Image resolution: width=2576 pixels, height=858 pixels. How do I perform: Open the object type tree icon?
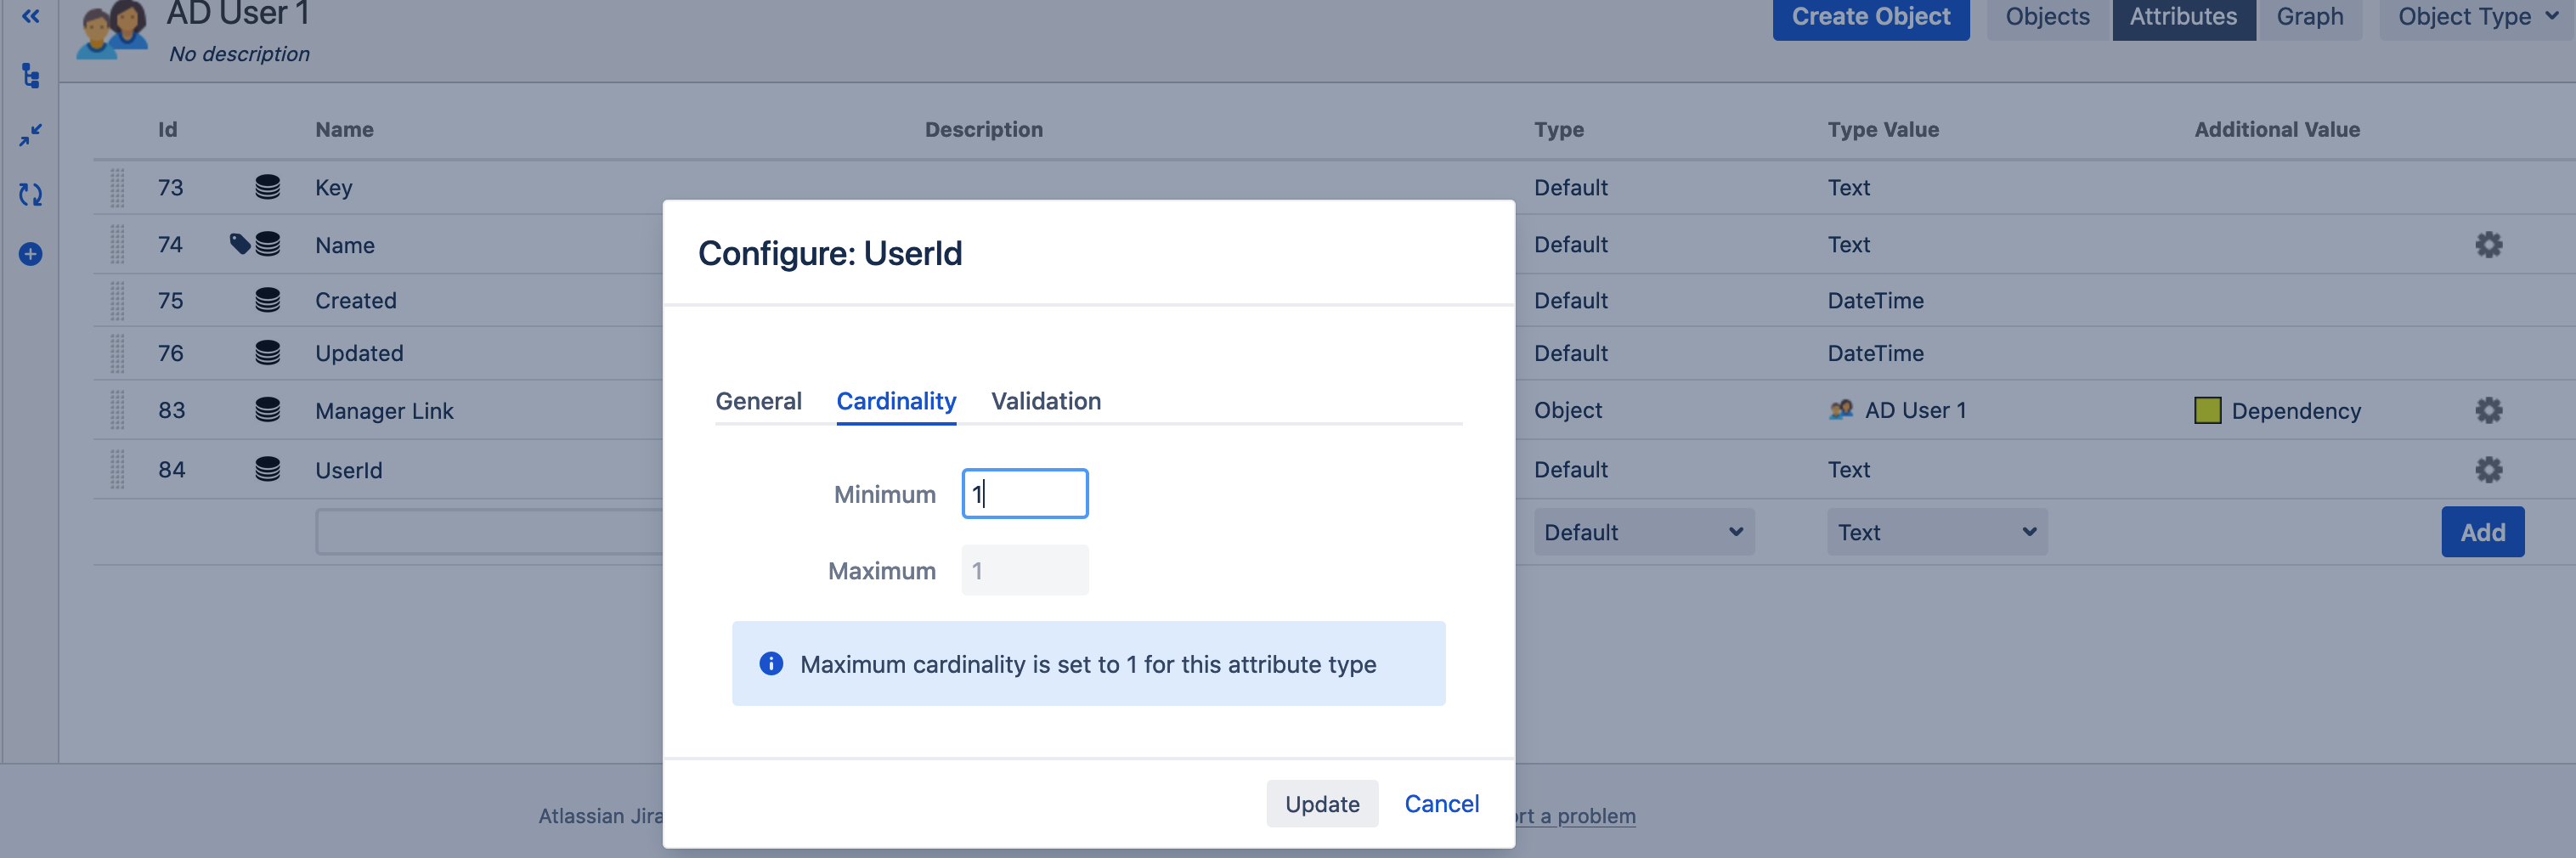pyautogui.click(x=31, y=76)
